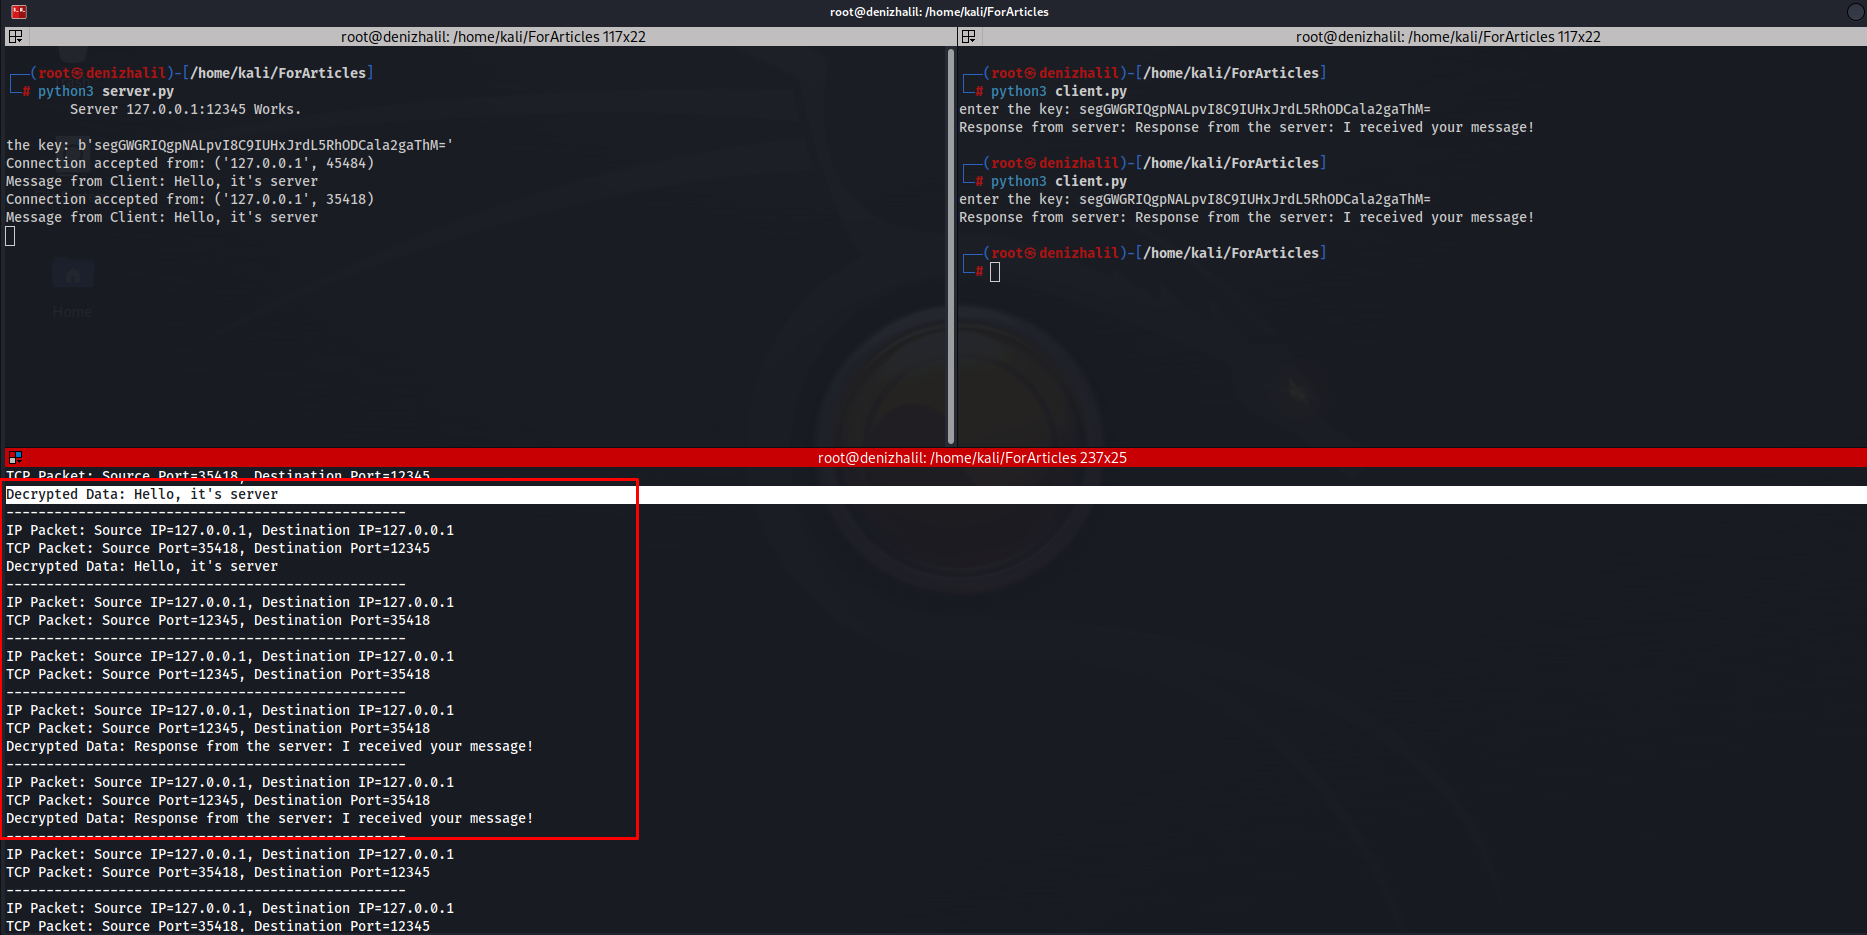The image size is (1867, 935).
Task: Click the server pane's vertical scrollbar
Action: pyautogui.click(x=951, y=245)
